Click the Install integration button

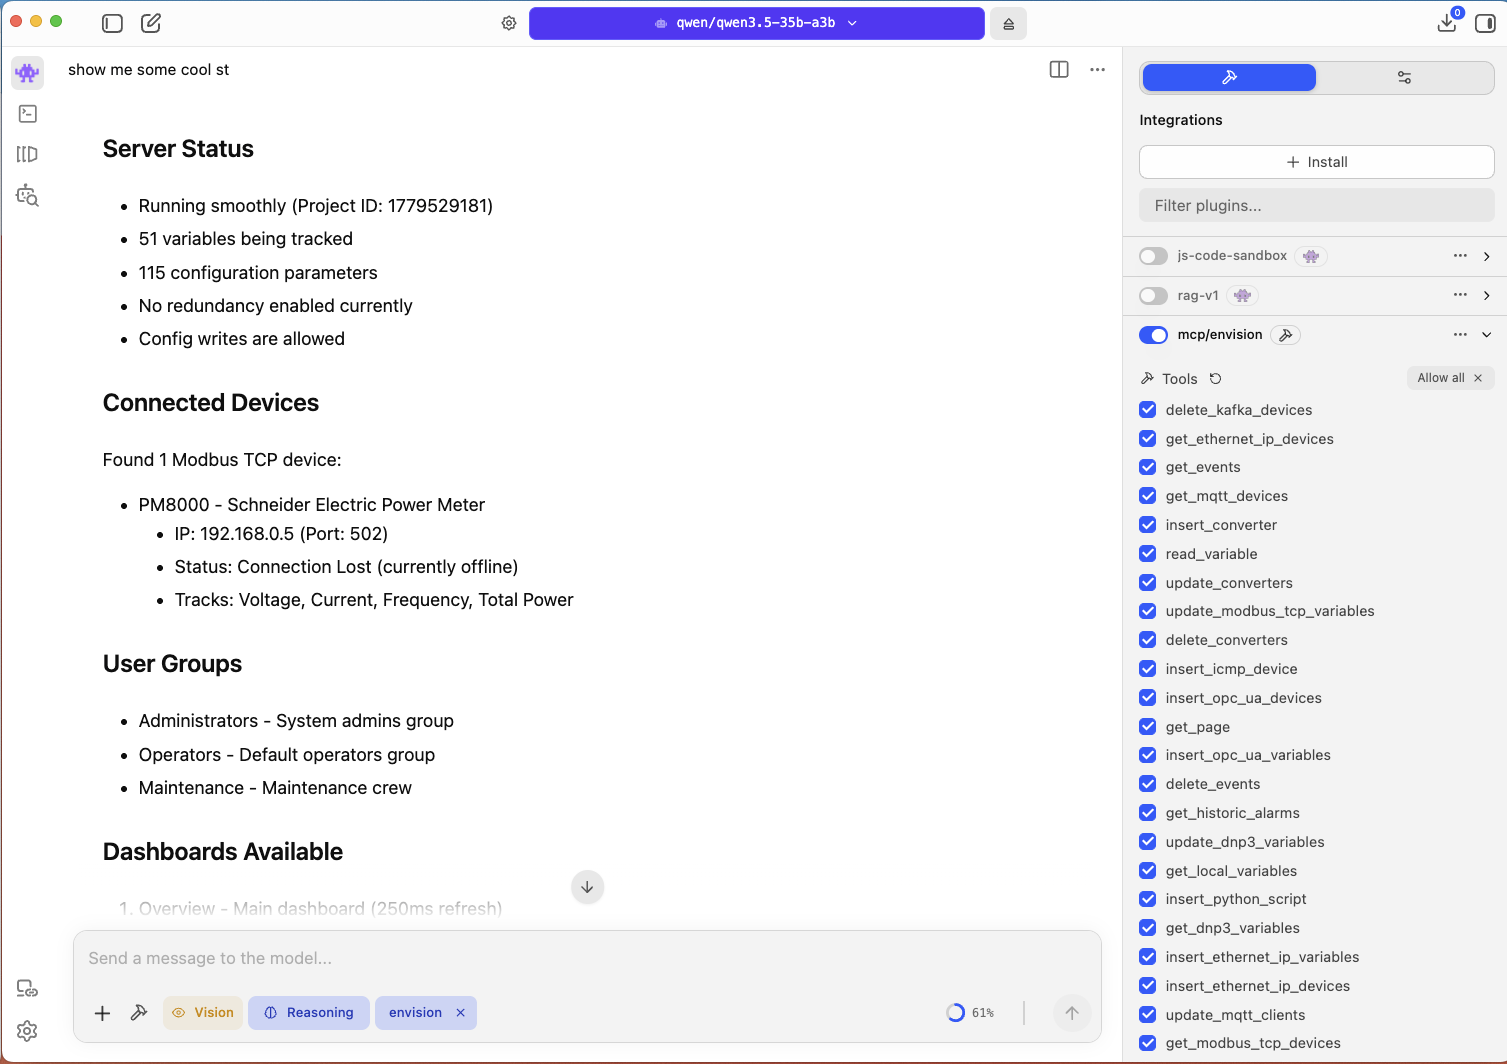(1316, 162)
